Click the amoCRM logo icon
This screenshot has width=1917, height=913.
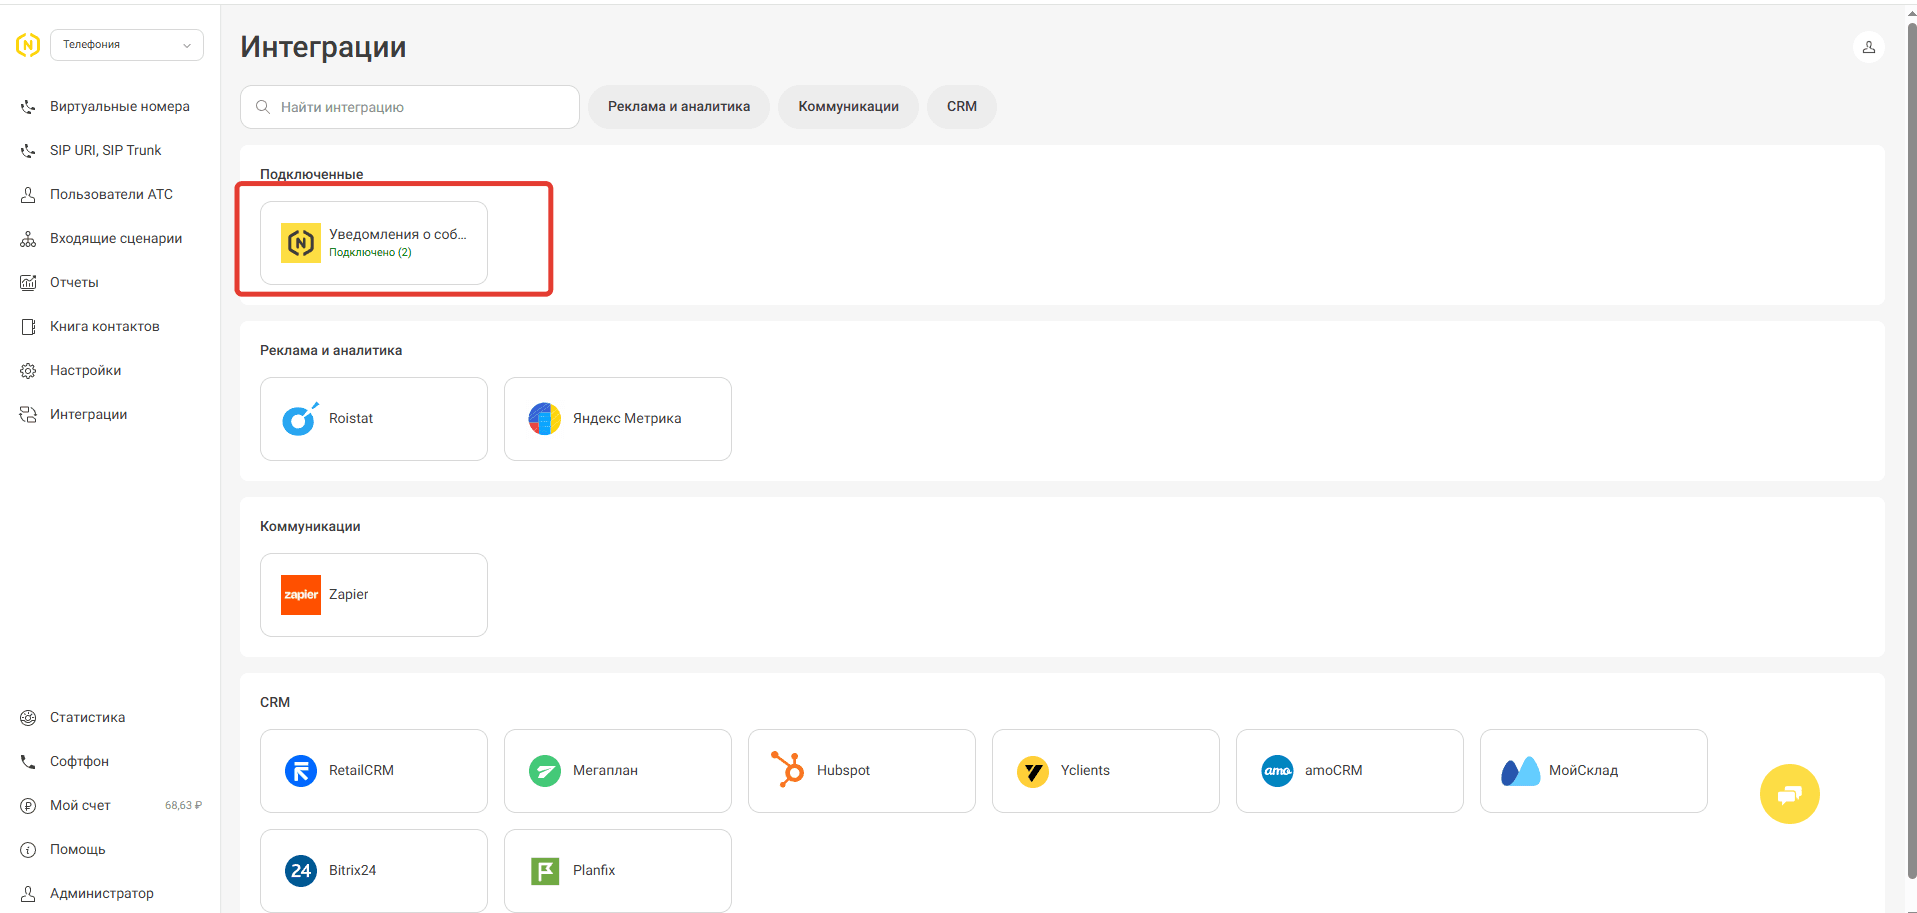(1277, 771)
